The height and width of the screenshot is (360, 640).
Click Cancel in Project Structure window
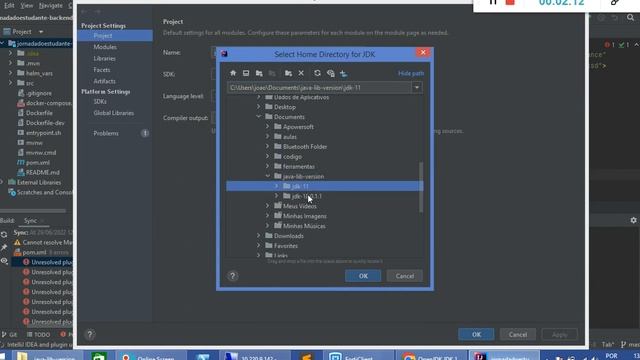point(518,334)
